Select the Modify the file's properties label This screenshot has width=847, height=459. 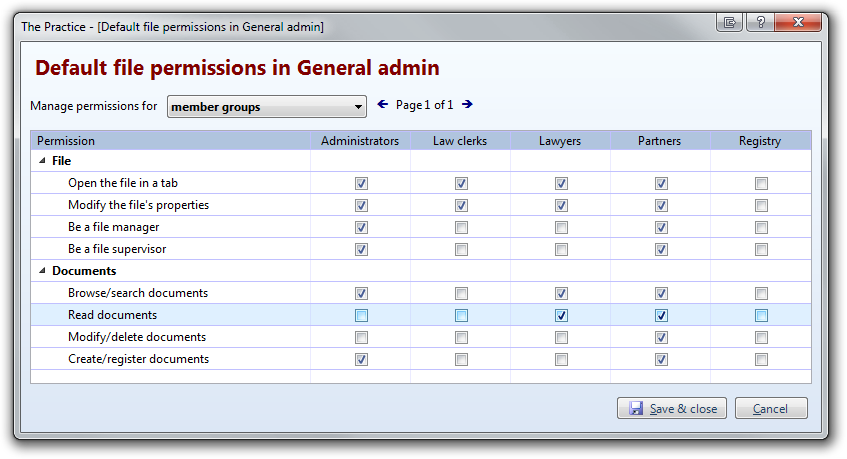138,205
